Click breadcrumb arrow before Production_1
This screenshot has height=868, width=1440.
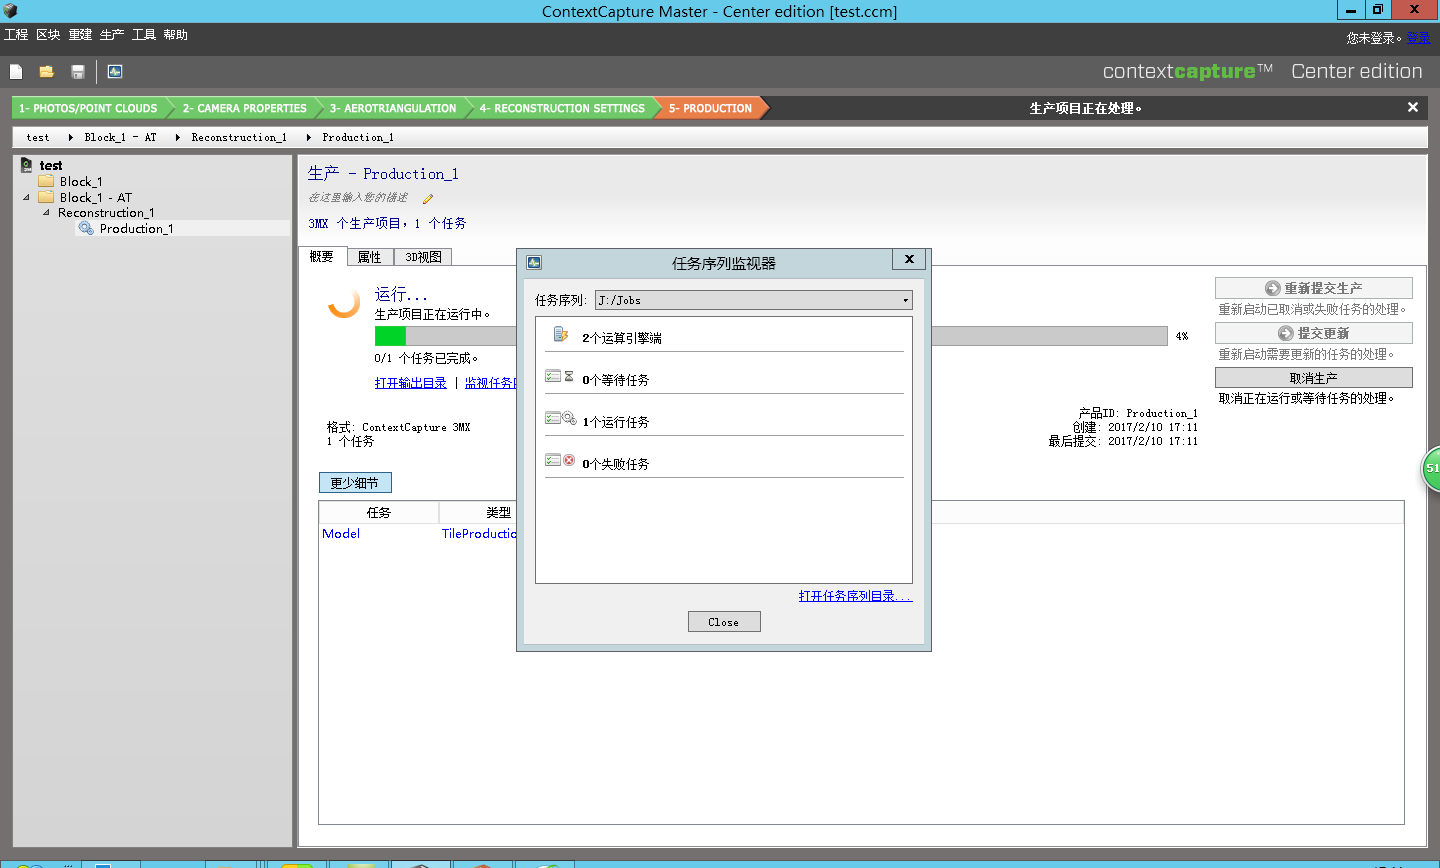[x=308, y=137]
